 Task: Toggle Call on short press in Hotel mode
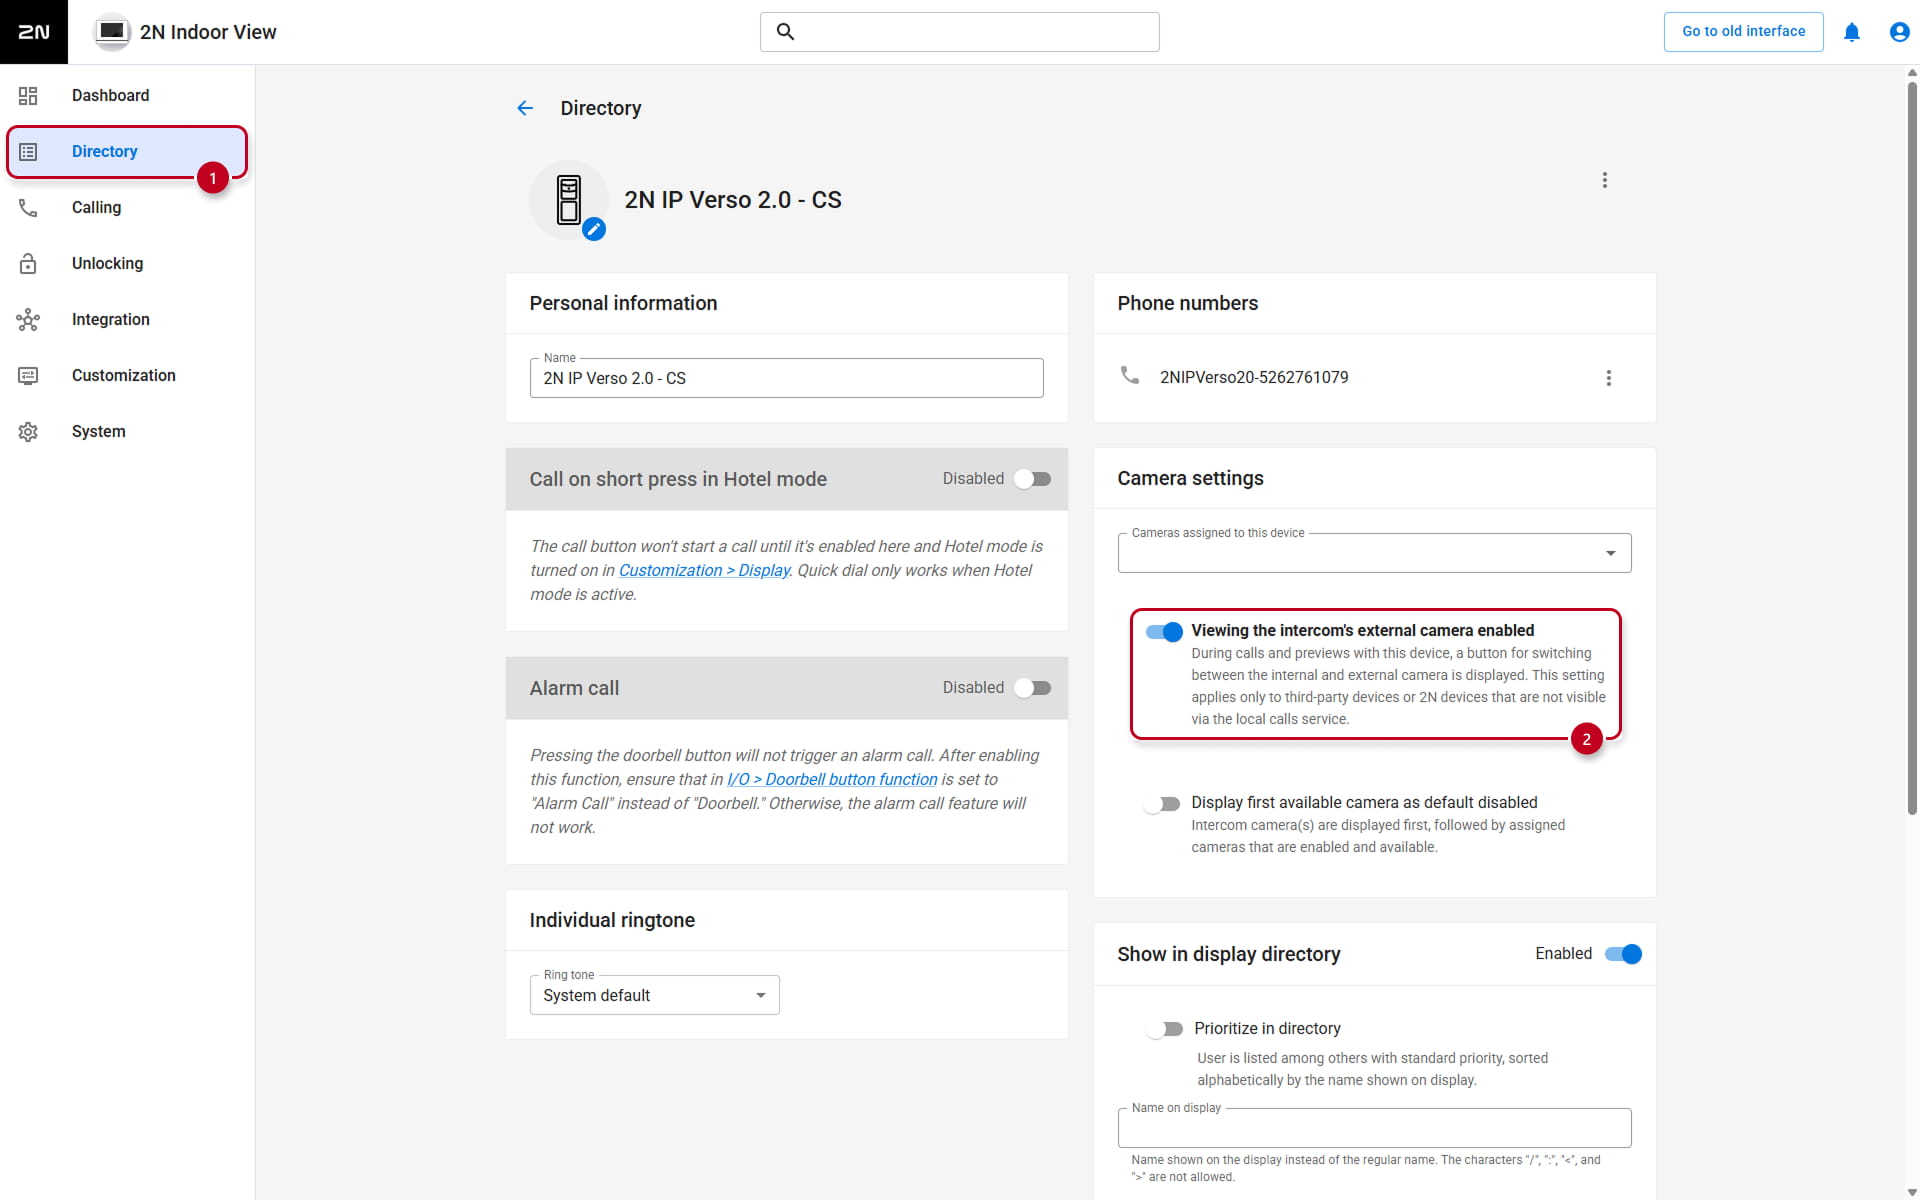(x=1032, y=479)
